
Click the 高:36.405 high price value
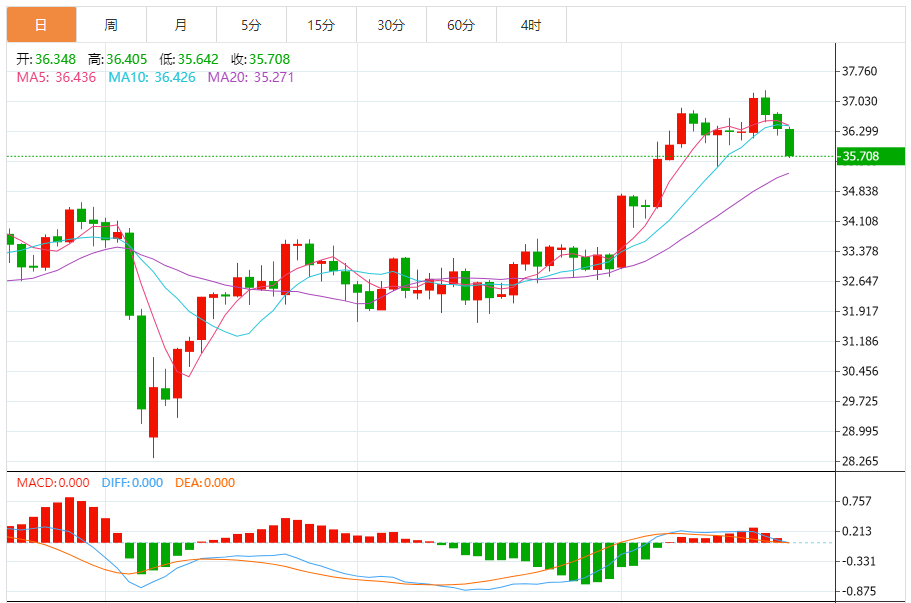pyautogui.click(x=118, y=59)
